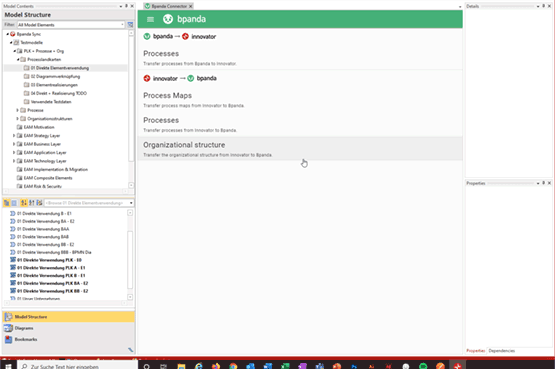This screenshot has height=369, width=555.
Task: Click the alphabetical sort icon in browse toolbar
Action: (x=24, y=203)
